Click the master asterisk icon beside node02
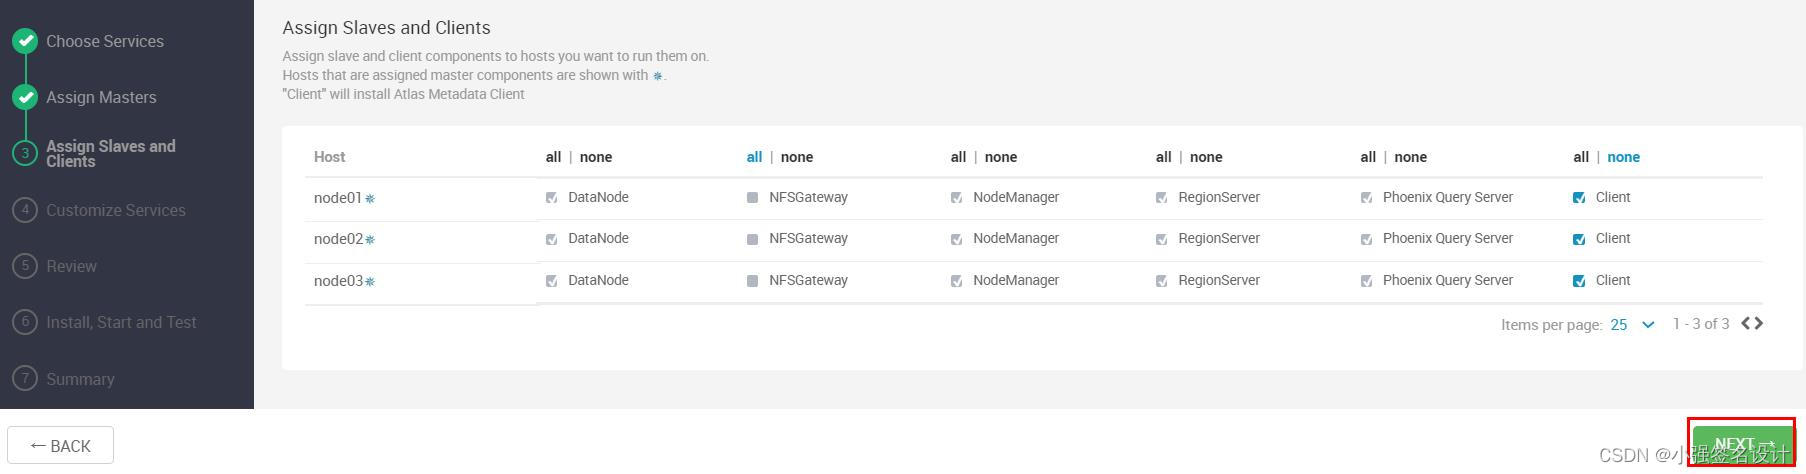Viewport: 1806px width, 474px height. [370, 240]
